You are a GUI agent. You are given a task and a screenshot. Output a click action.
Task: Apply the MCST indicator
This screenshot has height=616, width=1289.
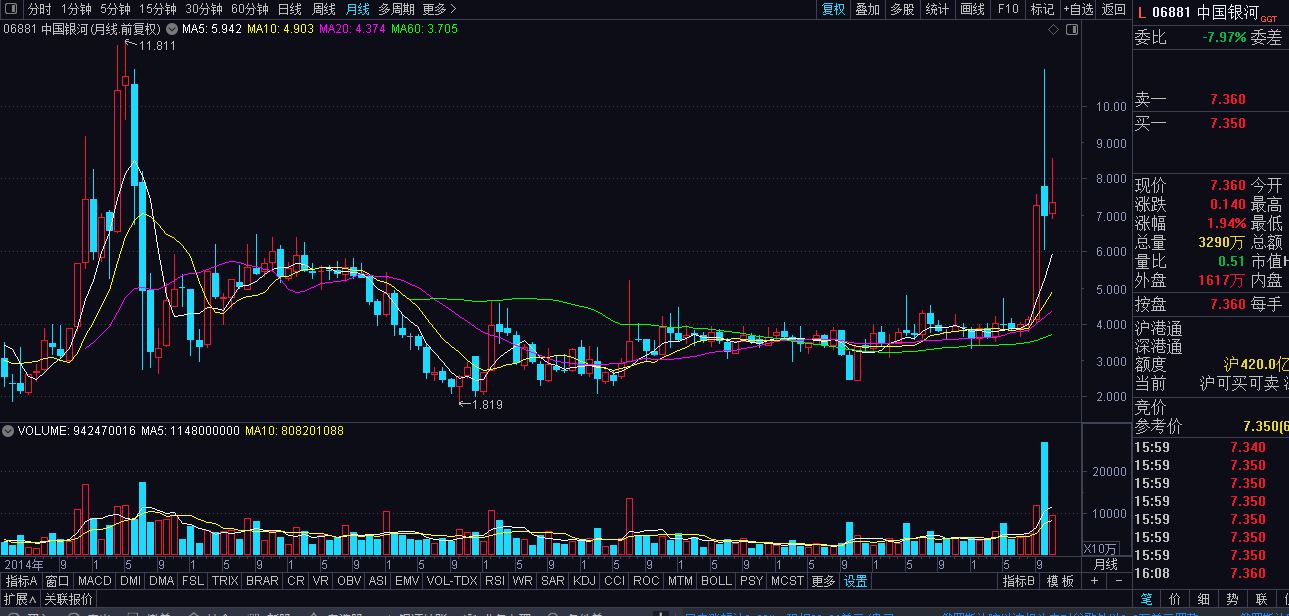[x=787, y=581]
